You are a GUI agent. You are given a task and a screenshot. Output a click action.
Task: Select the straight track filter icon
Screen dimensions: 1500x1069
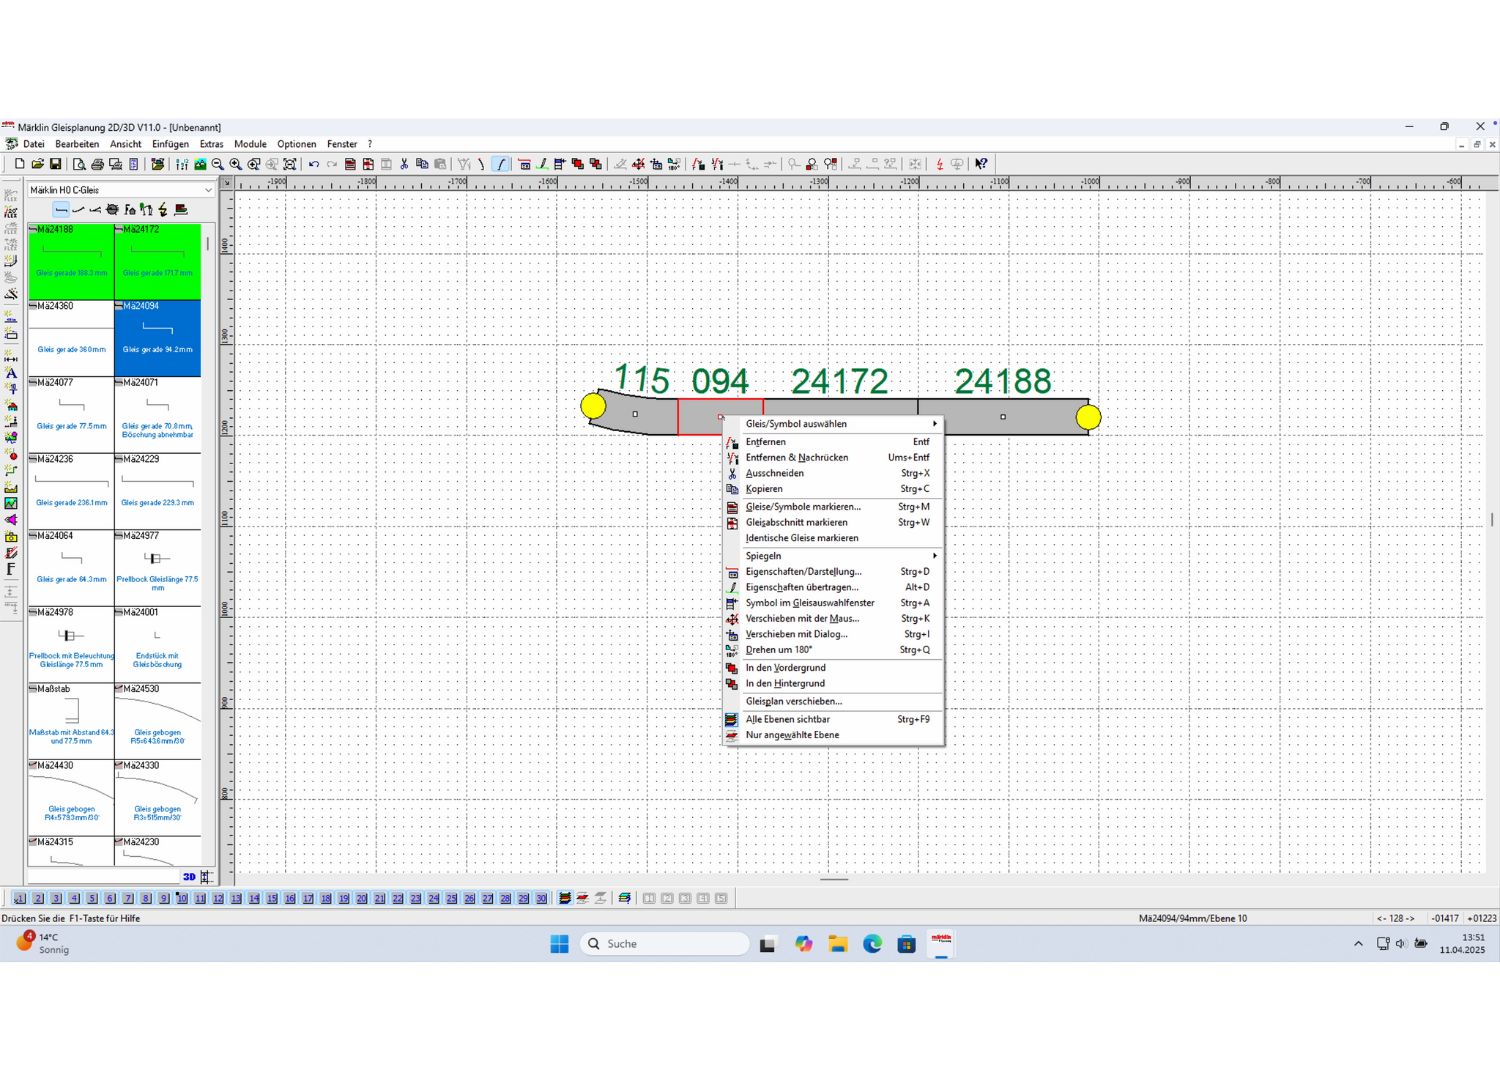pos(61,210)
